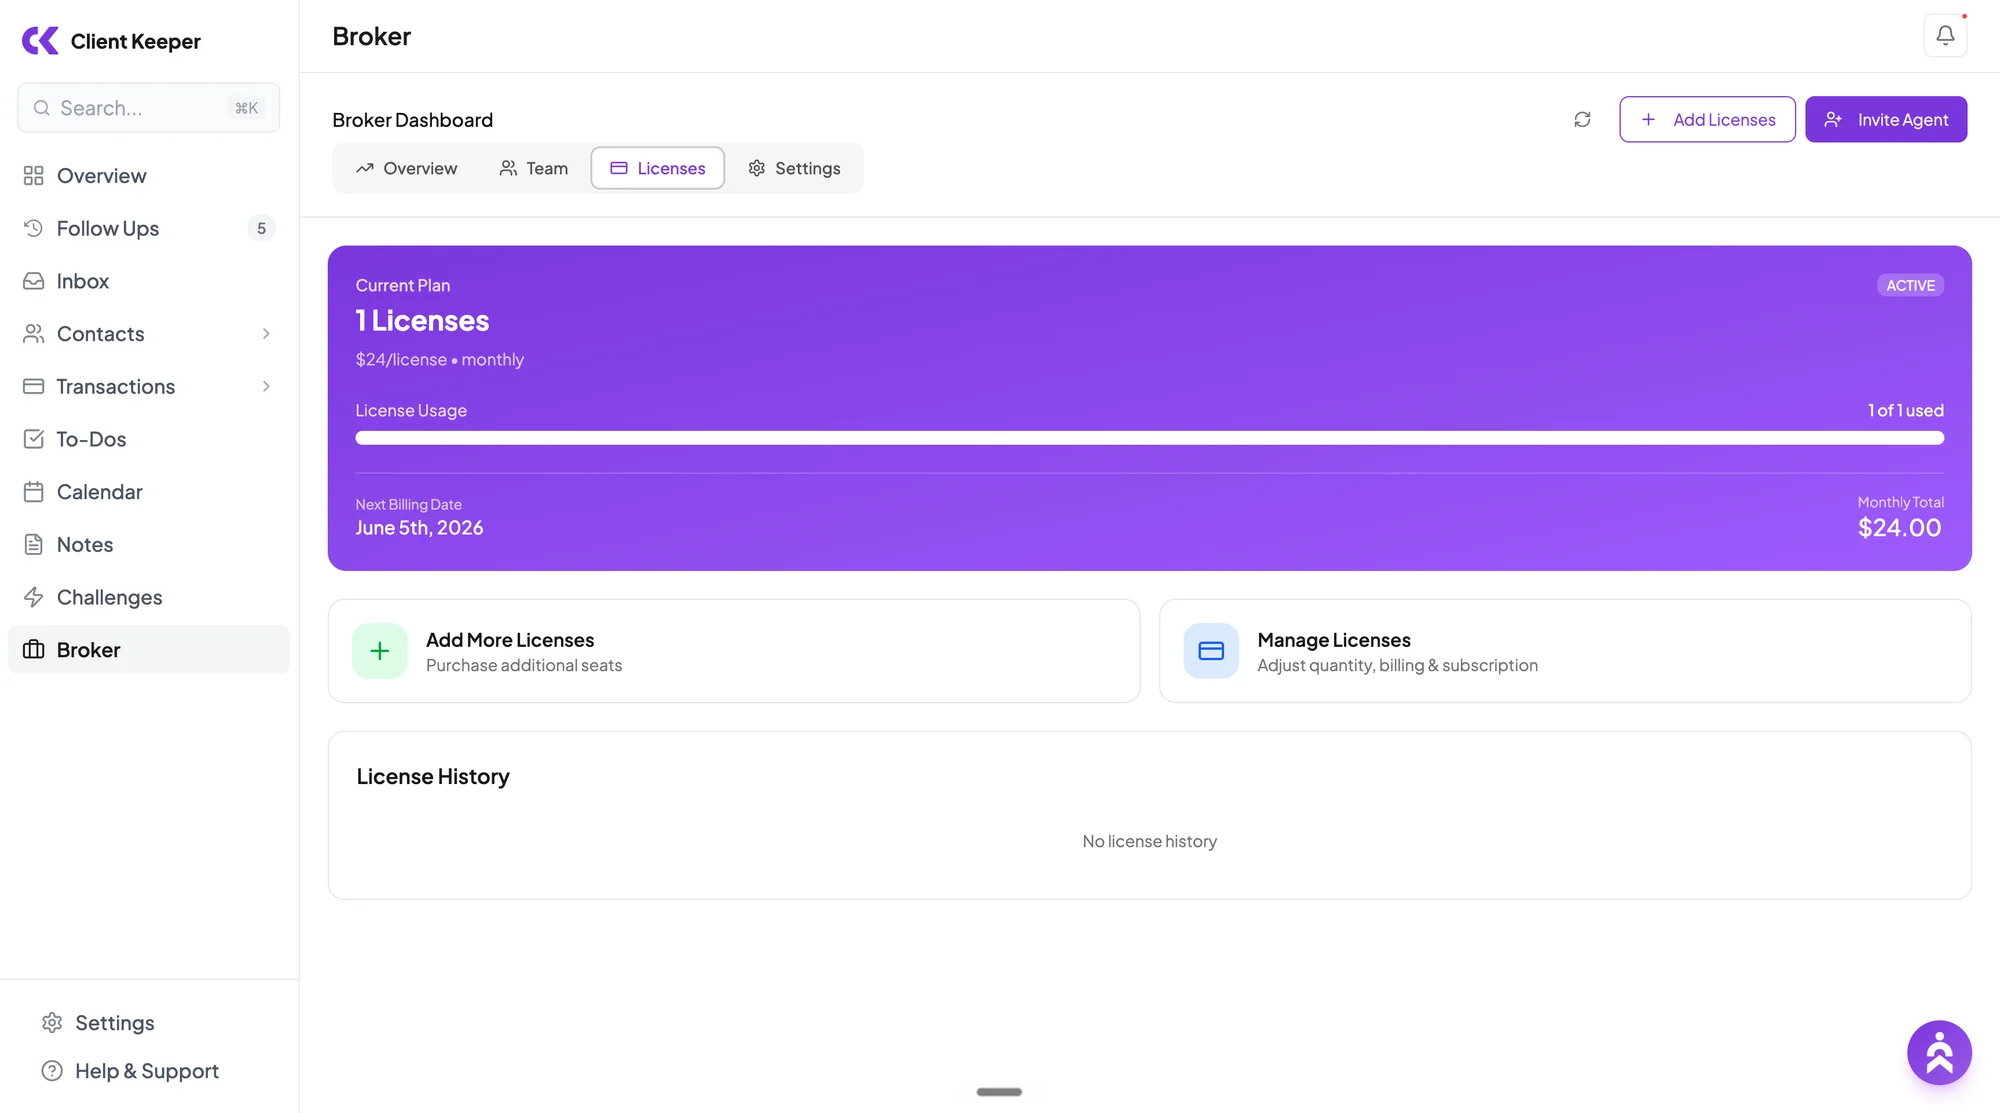Open Calendar from the sidebar
Image resolution: width=2000 pixels, height=1113 pixels.
149,492
